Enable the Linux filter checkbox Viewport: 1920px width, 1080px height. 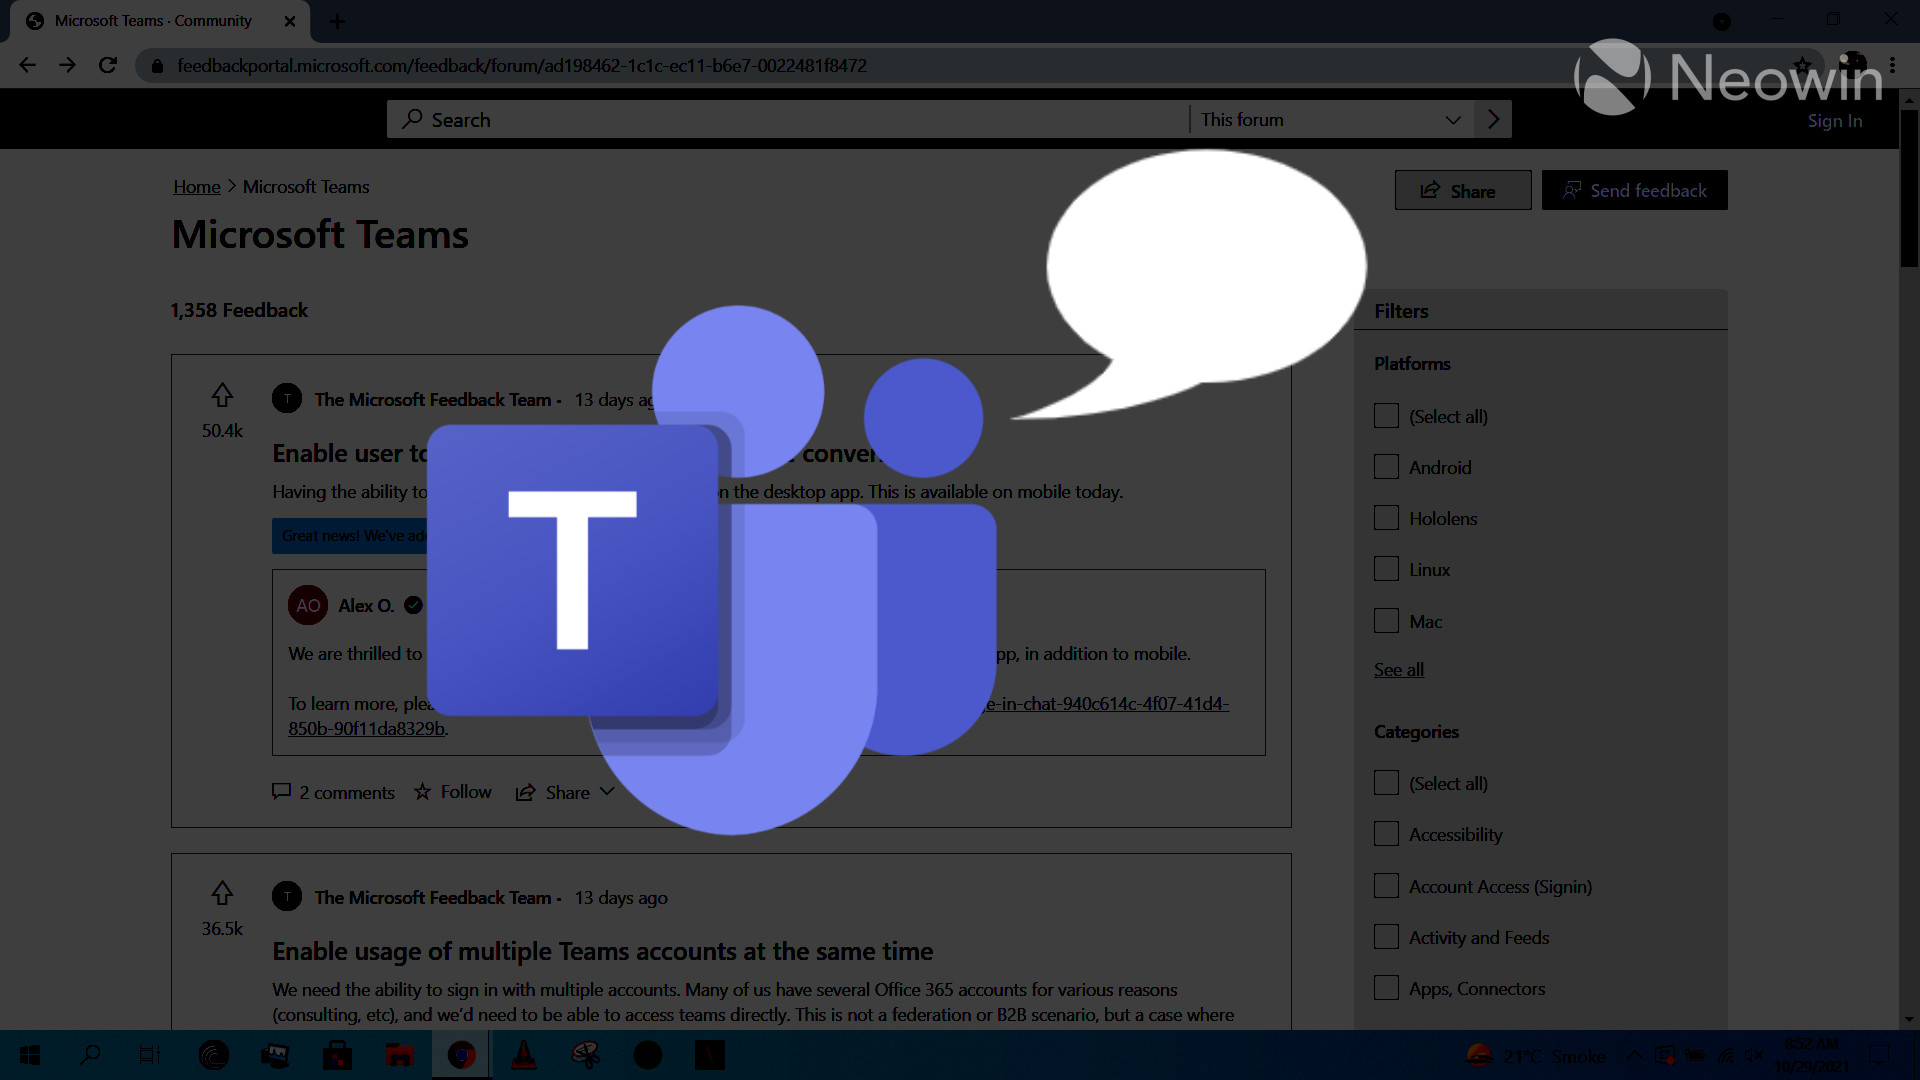pyautogui.click(x=1386, y=568)
